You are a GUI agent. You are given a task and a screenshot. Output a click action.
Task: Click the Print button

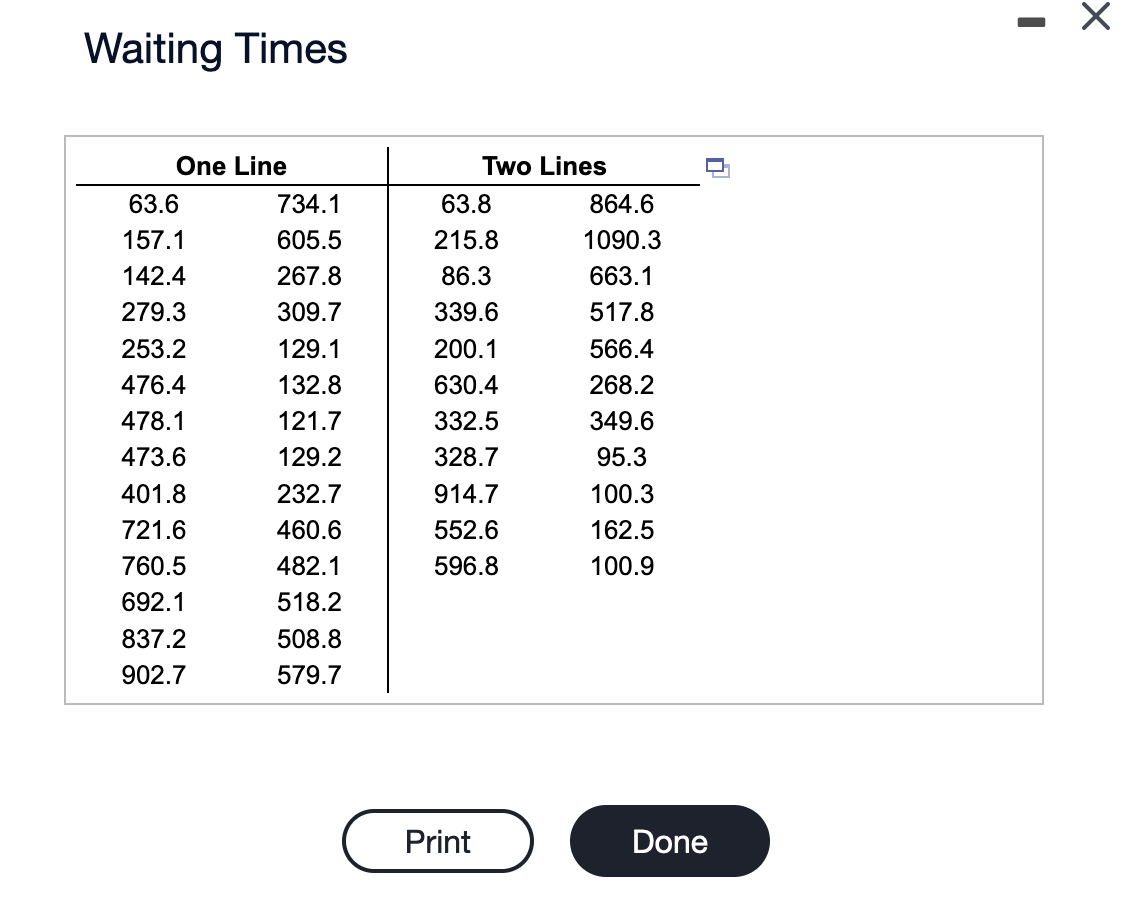(438, 841)
